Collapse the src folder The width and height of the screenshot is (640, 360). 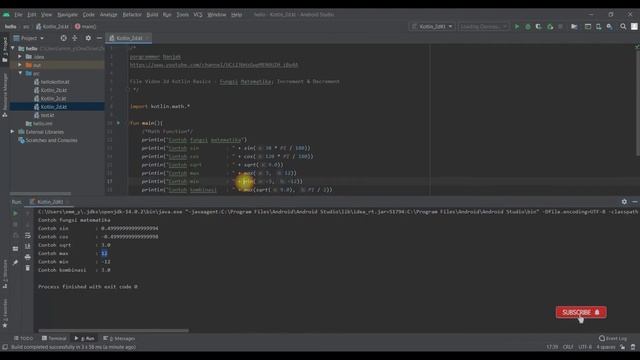pyautogui.click(x=20, y=73)
